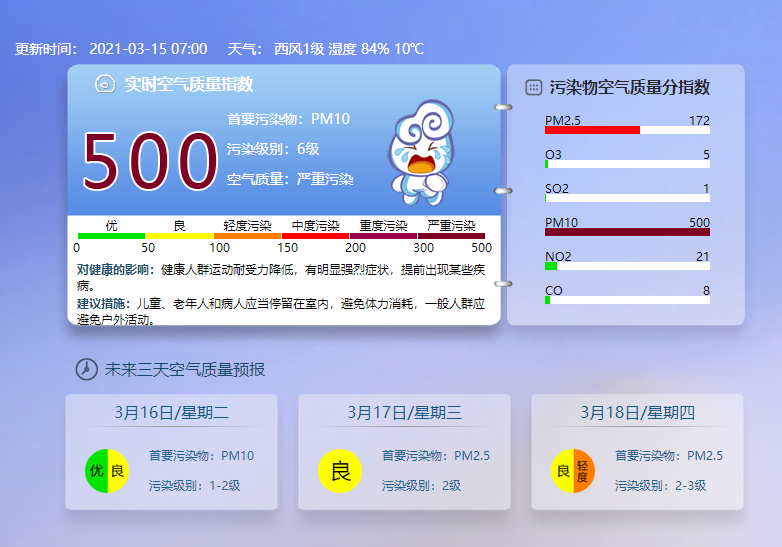Click the green 优 scale segment
The image size is (782, 547).
click(x=111, y=236)
